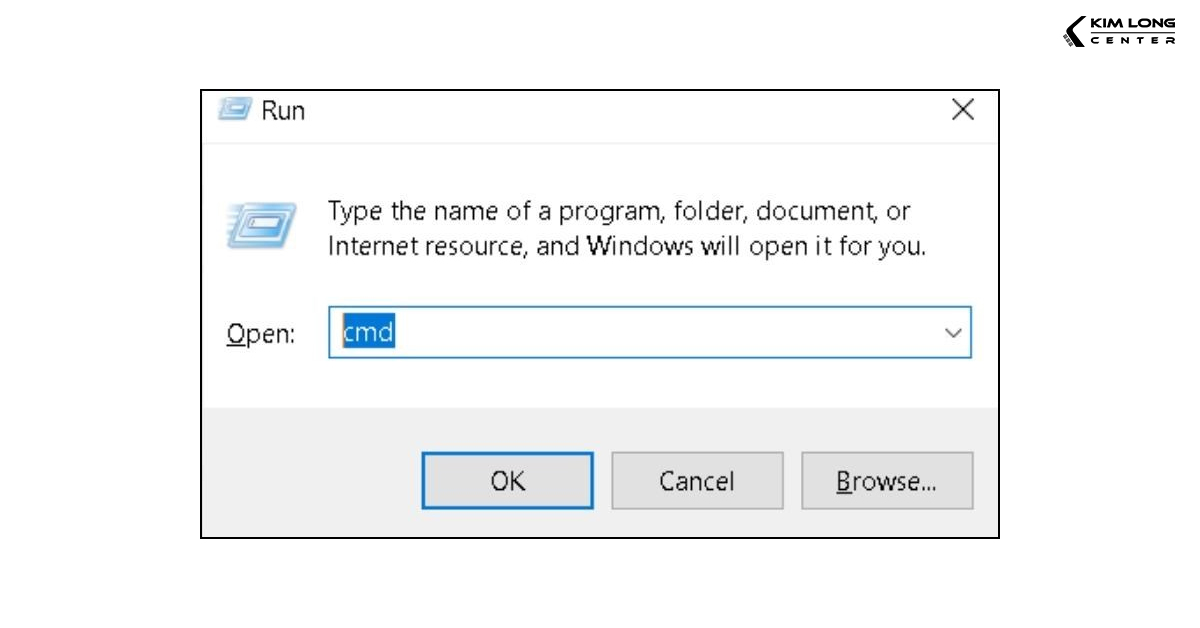Click the small Run icon in title bar
The width and height of the screenshot is (1200, 628).
[233, 109]
